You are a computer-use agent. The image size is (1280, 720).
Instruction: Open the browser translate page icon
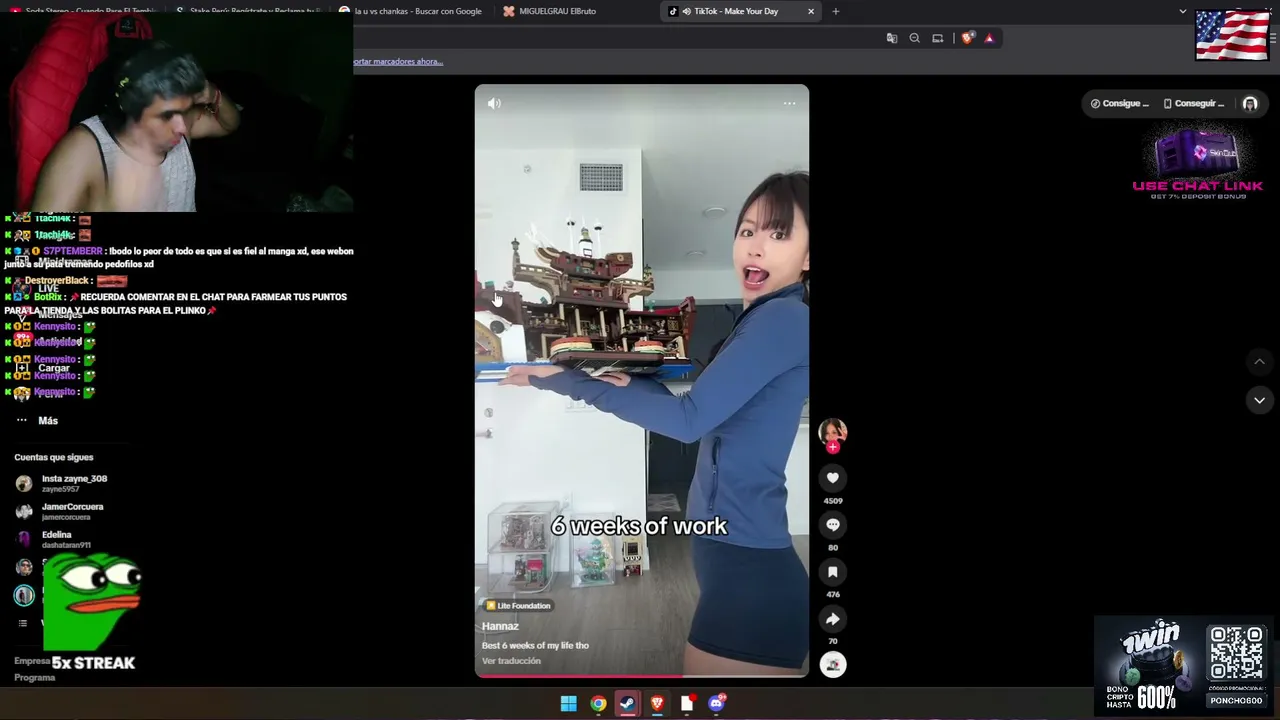click(x=892, y=38)
